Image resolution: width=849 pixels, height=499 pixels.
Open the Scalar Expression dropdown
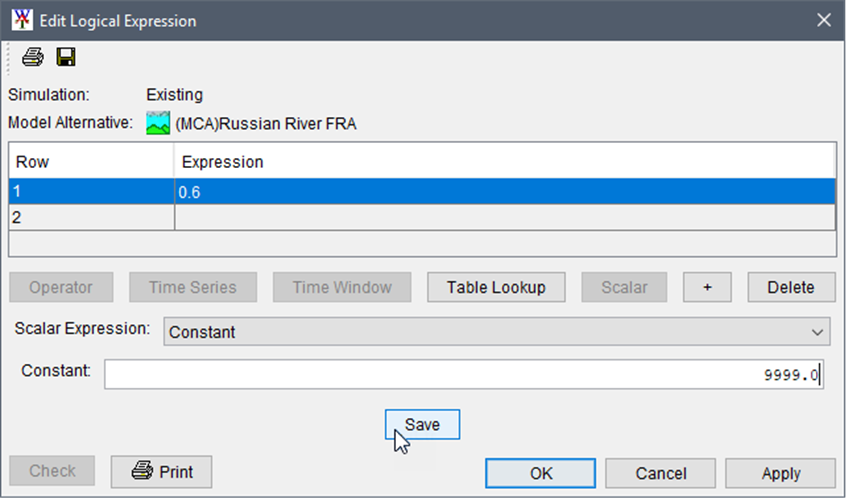(497, 332)
